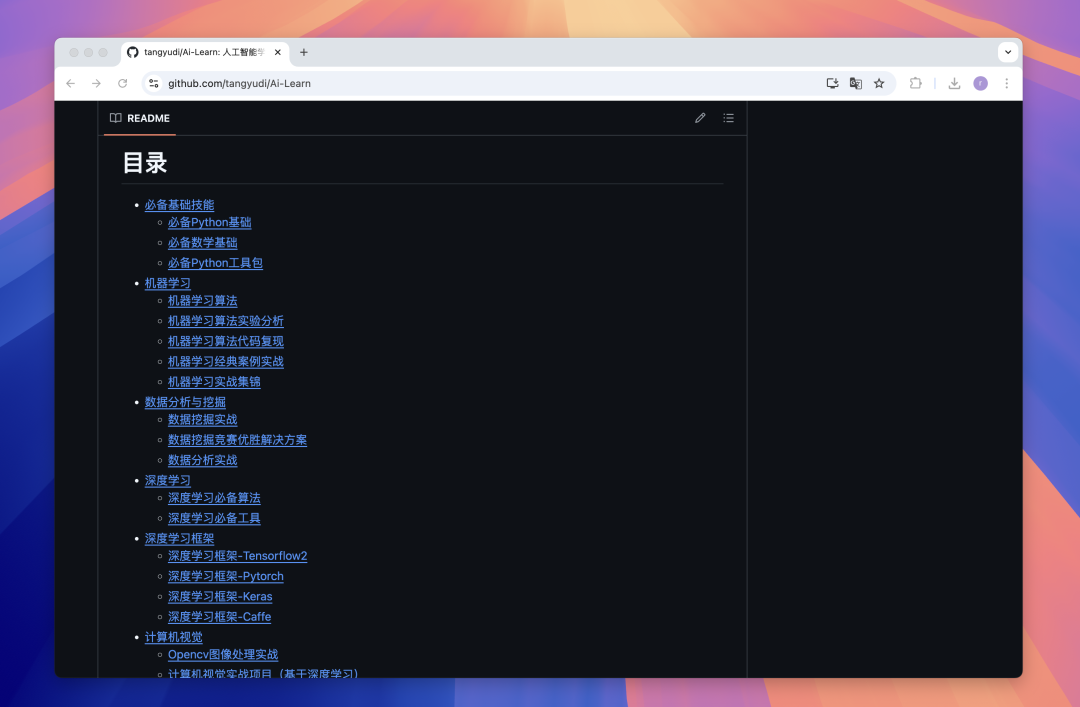Open the 数据挖掘竞赛优胜解决方案 link
Screen dimensions: 1080x707
point(238,440)
